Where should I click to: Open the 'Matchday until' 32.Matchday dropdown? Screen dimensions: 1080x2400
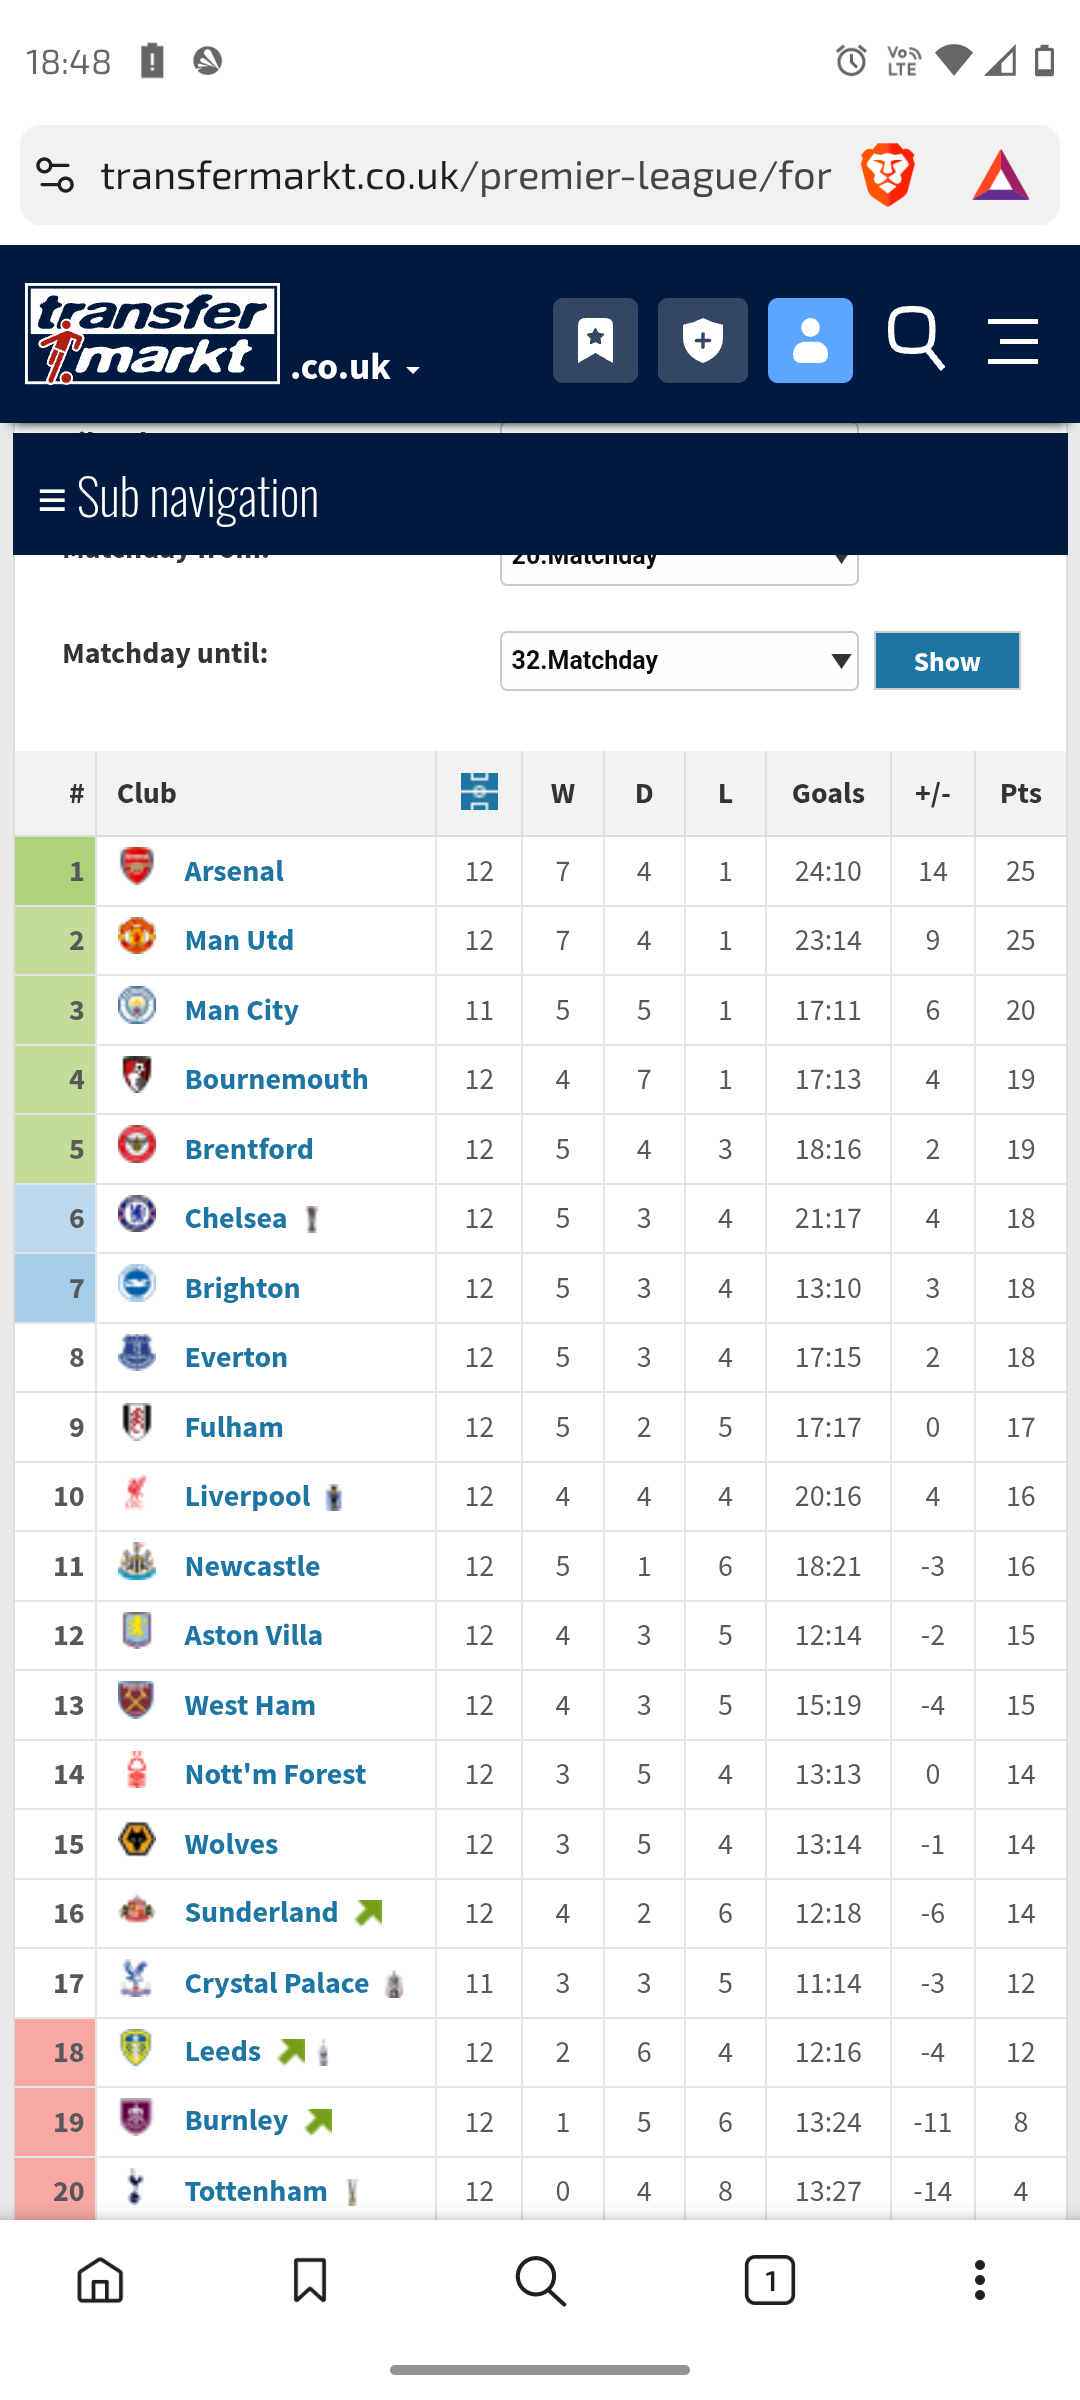pyautogui.click(x=679, y=661)
